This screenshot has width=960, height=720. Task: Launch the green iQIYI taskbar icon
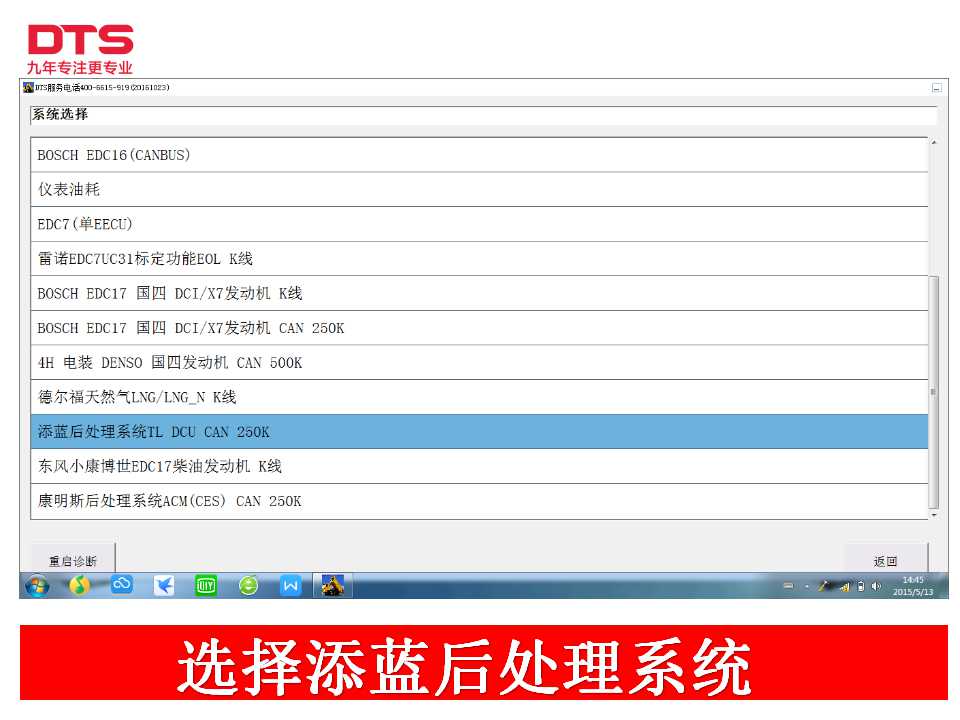pos(206,586)
